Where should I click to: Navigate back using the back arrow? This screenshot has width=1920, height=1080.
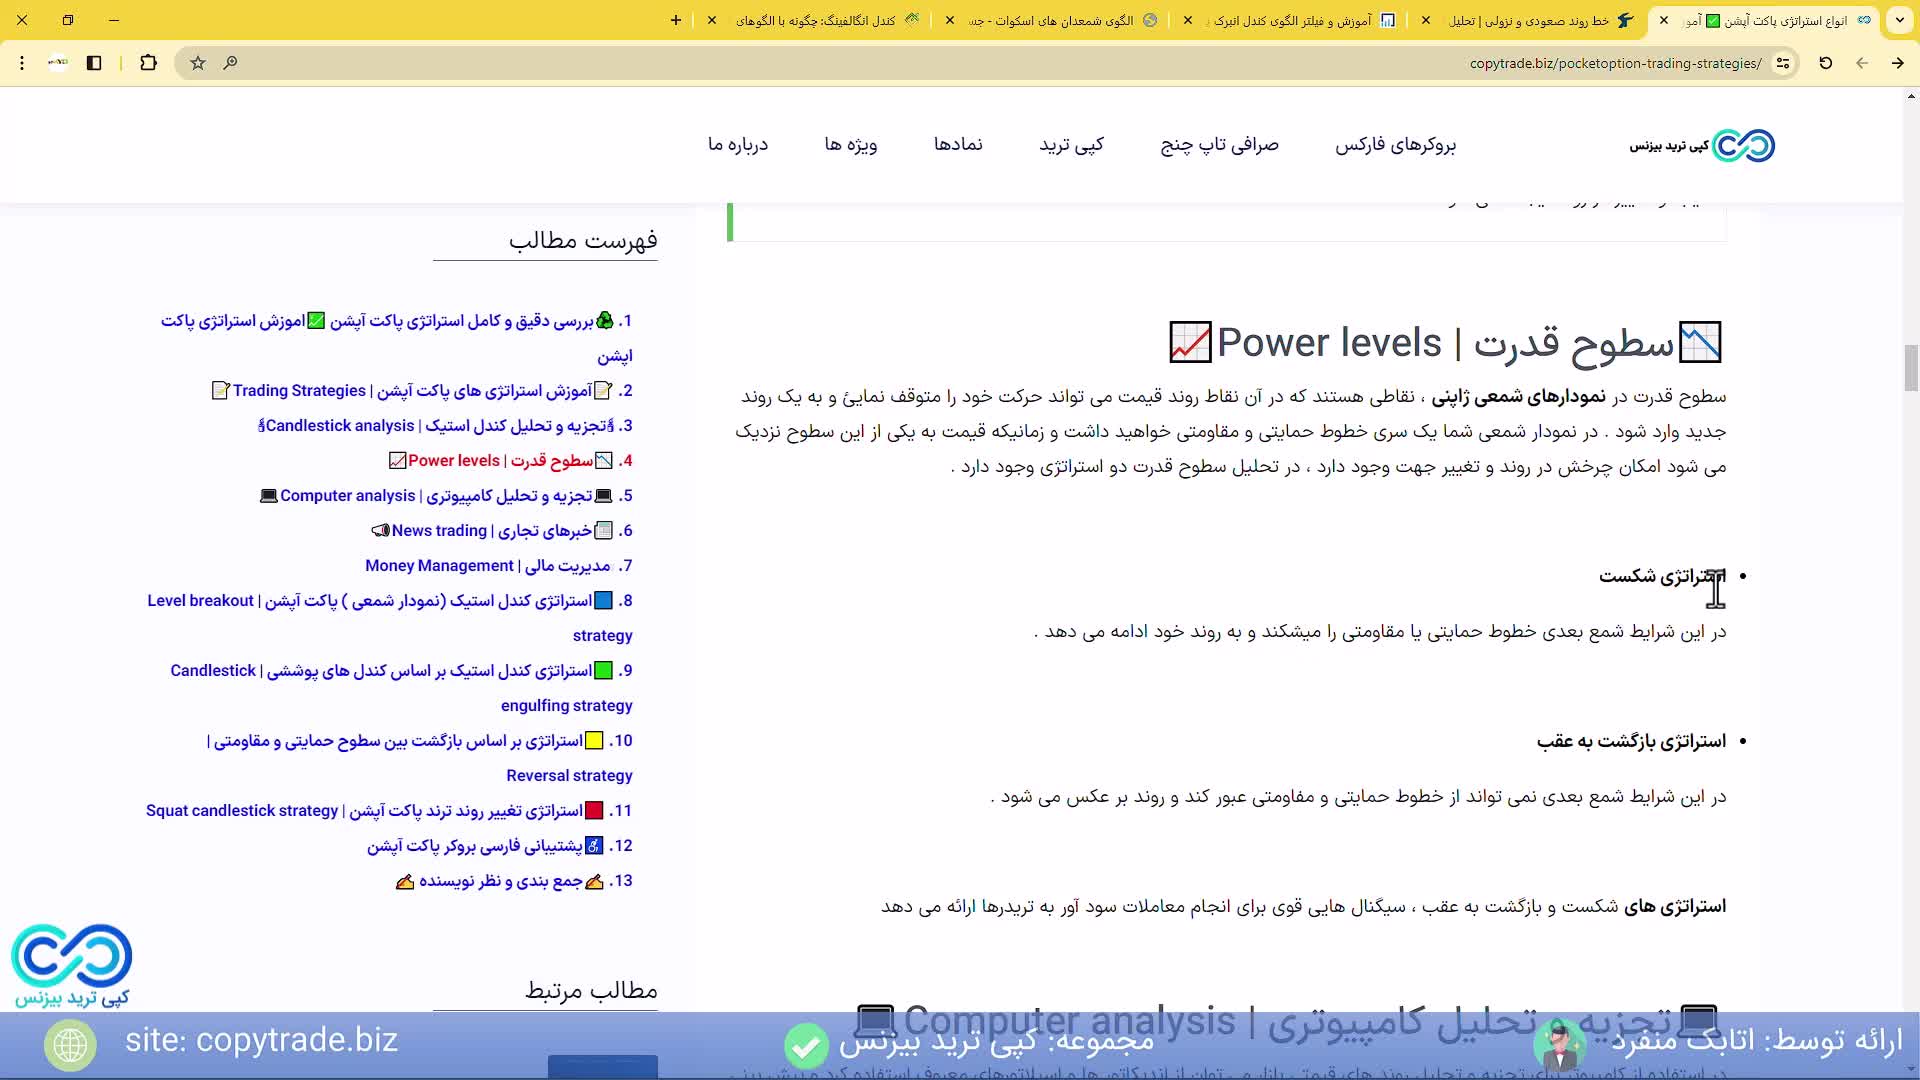(1862, 63)
